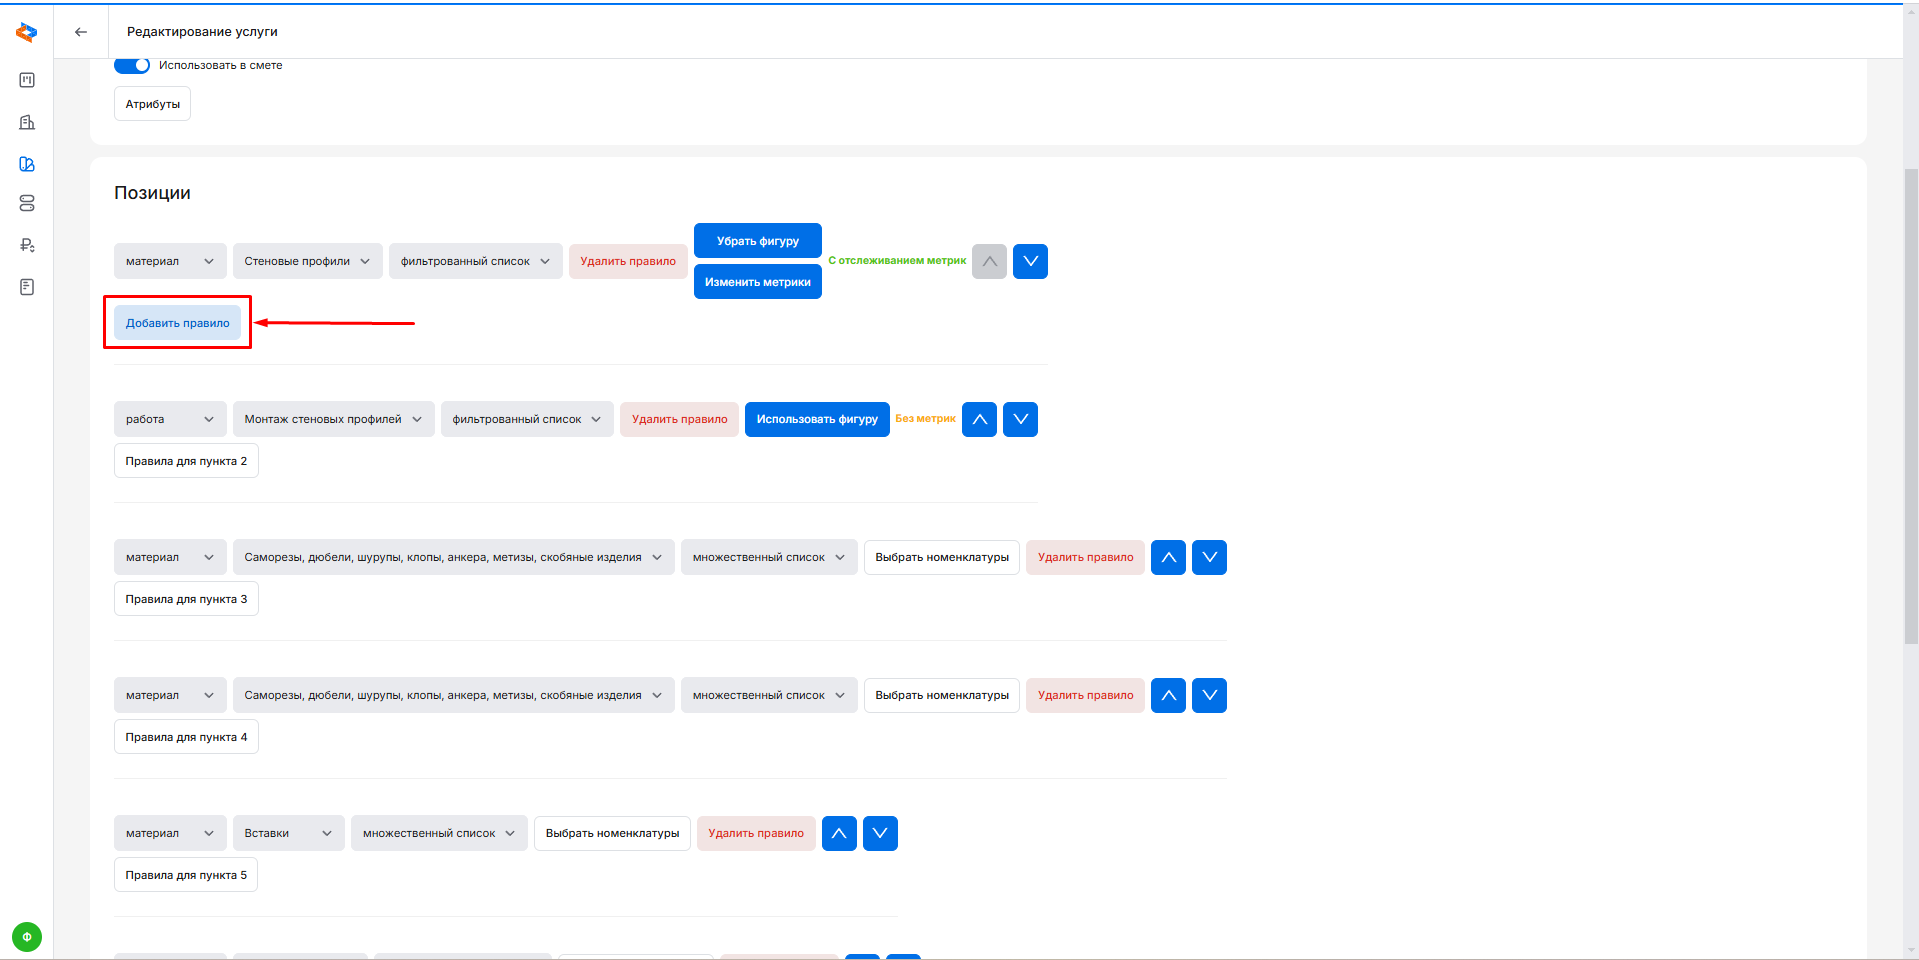Screen dimensions: 1919x960
Task: Move Вставки rule down
Action: [x=880, y=833]
